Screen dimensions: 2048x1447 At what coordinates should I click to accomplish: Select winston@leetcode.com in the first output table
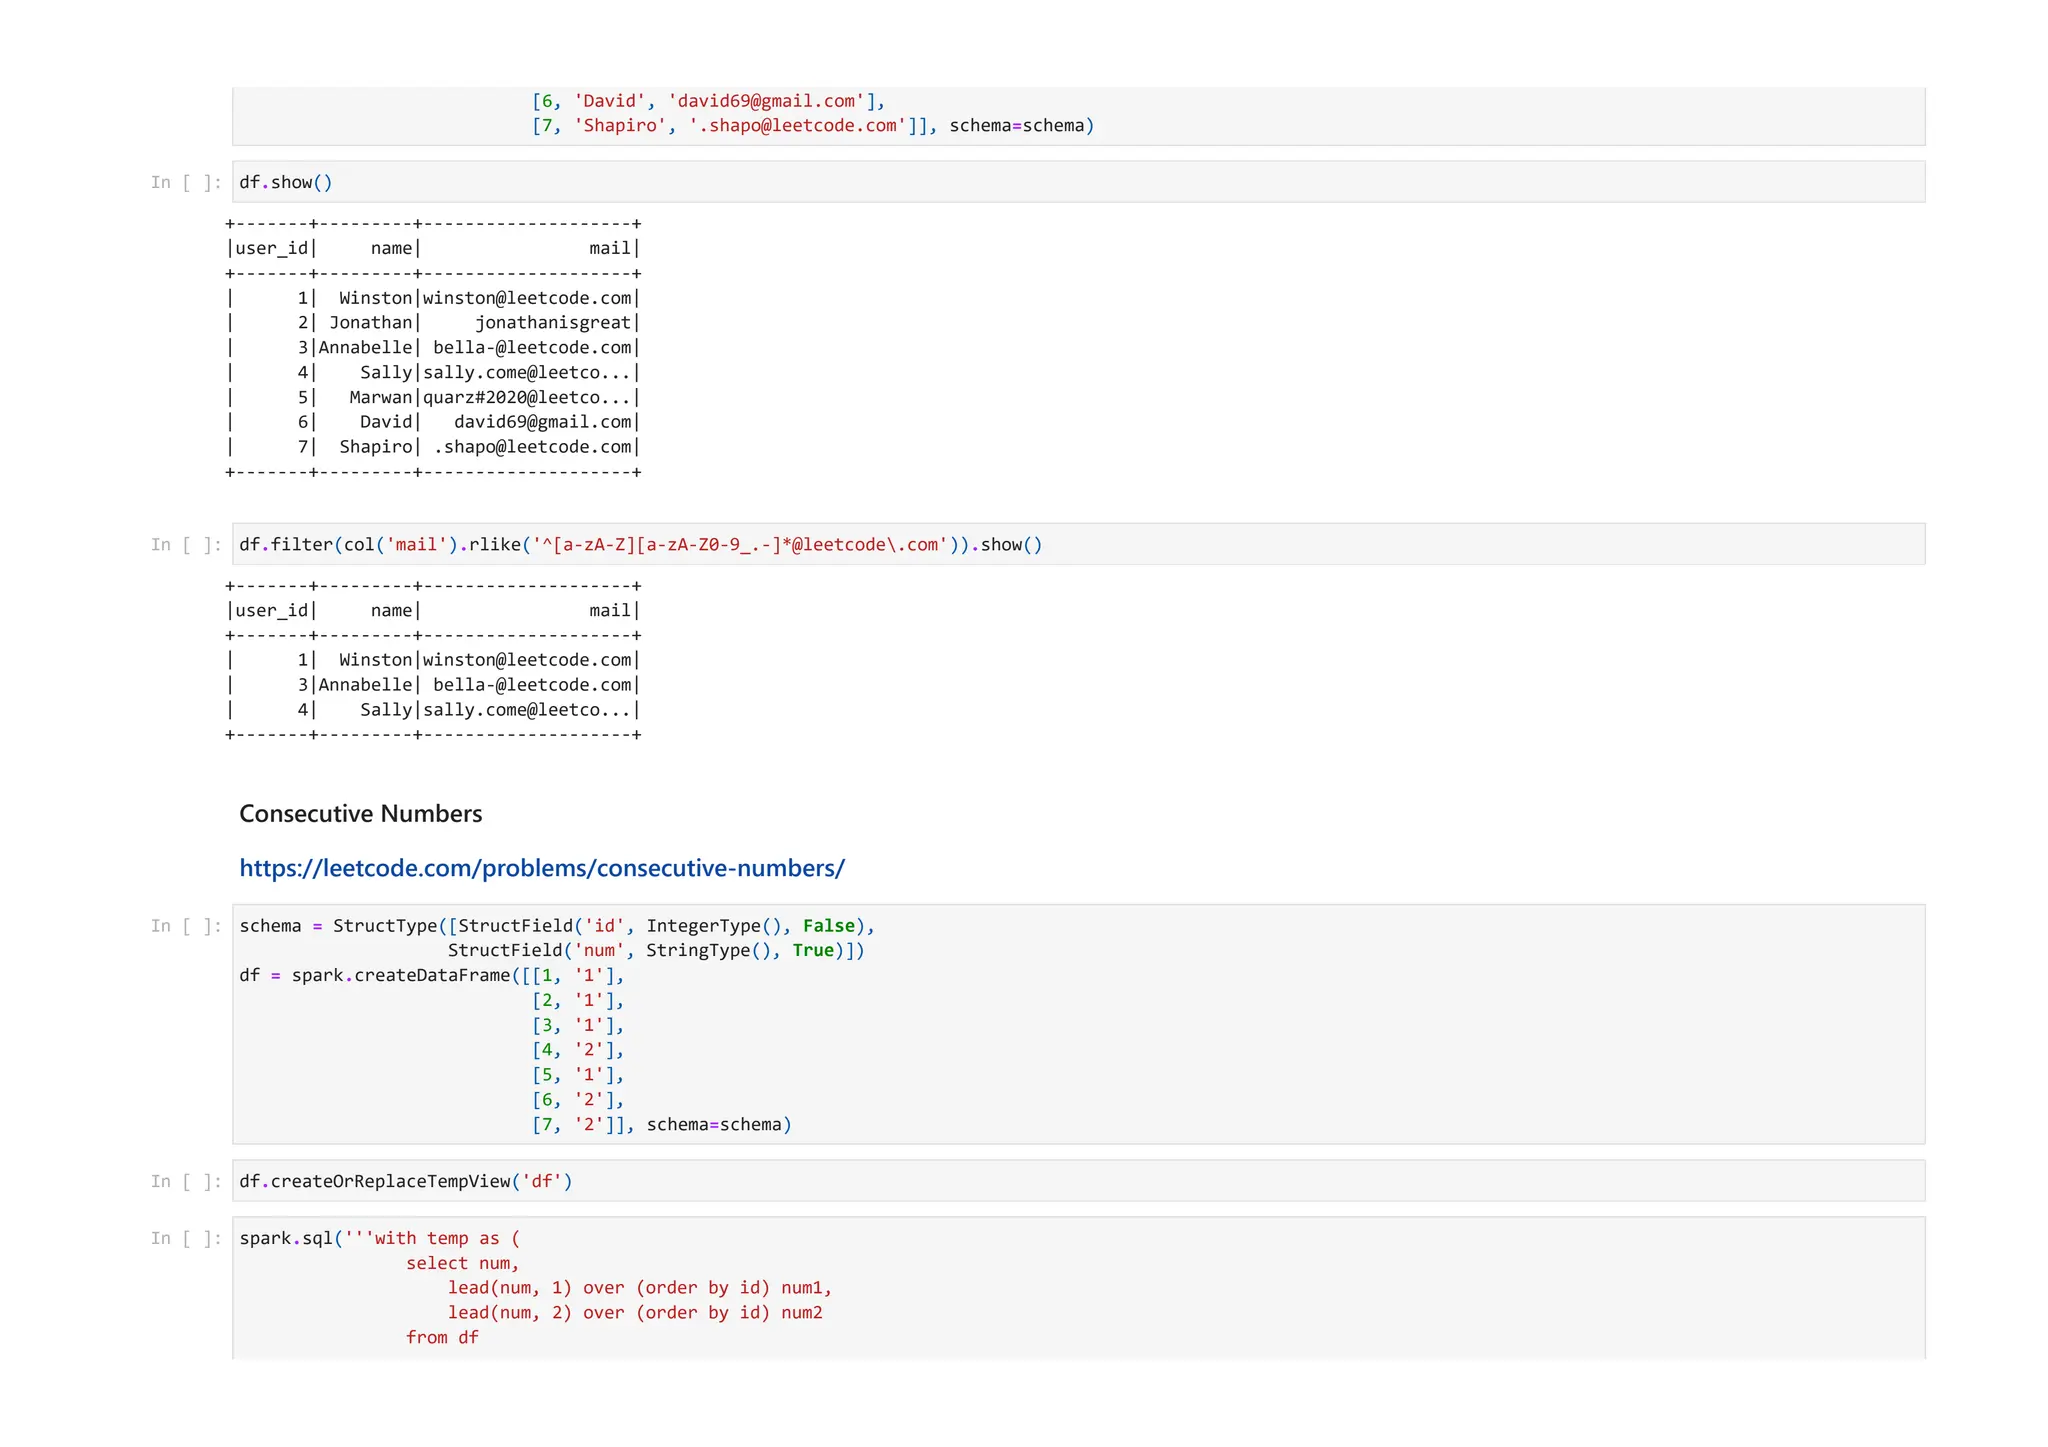(527, 298)
